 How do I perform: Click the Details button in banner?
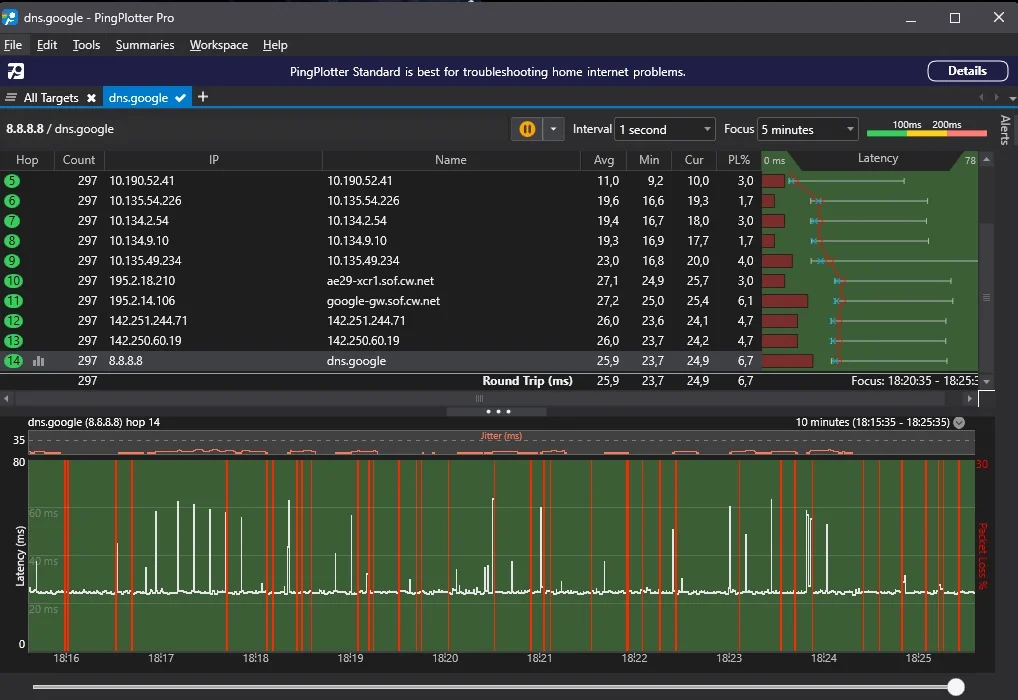[x=967, y=71]
